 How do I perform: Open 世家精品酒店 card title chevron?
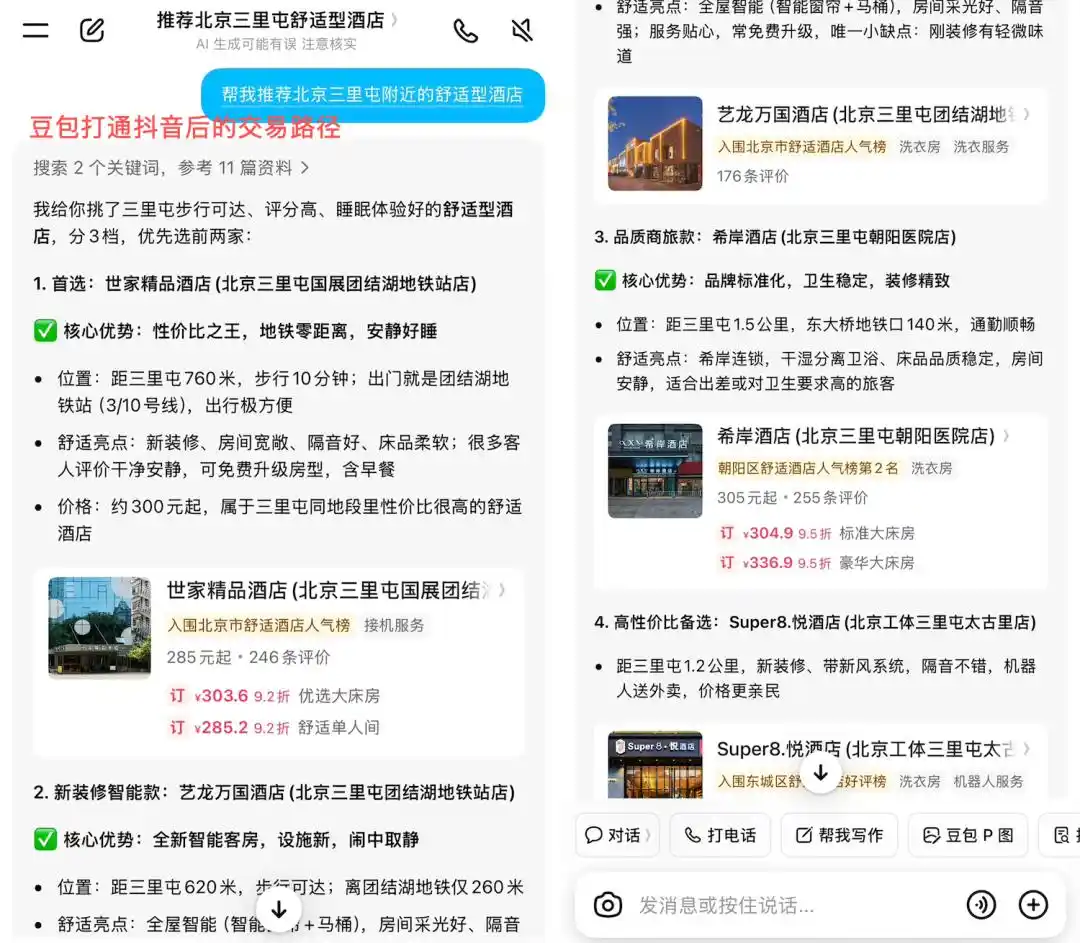(502, 590)
